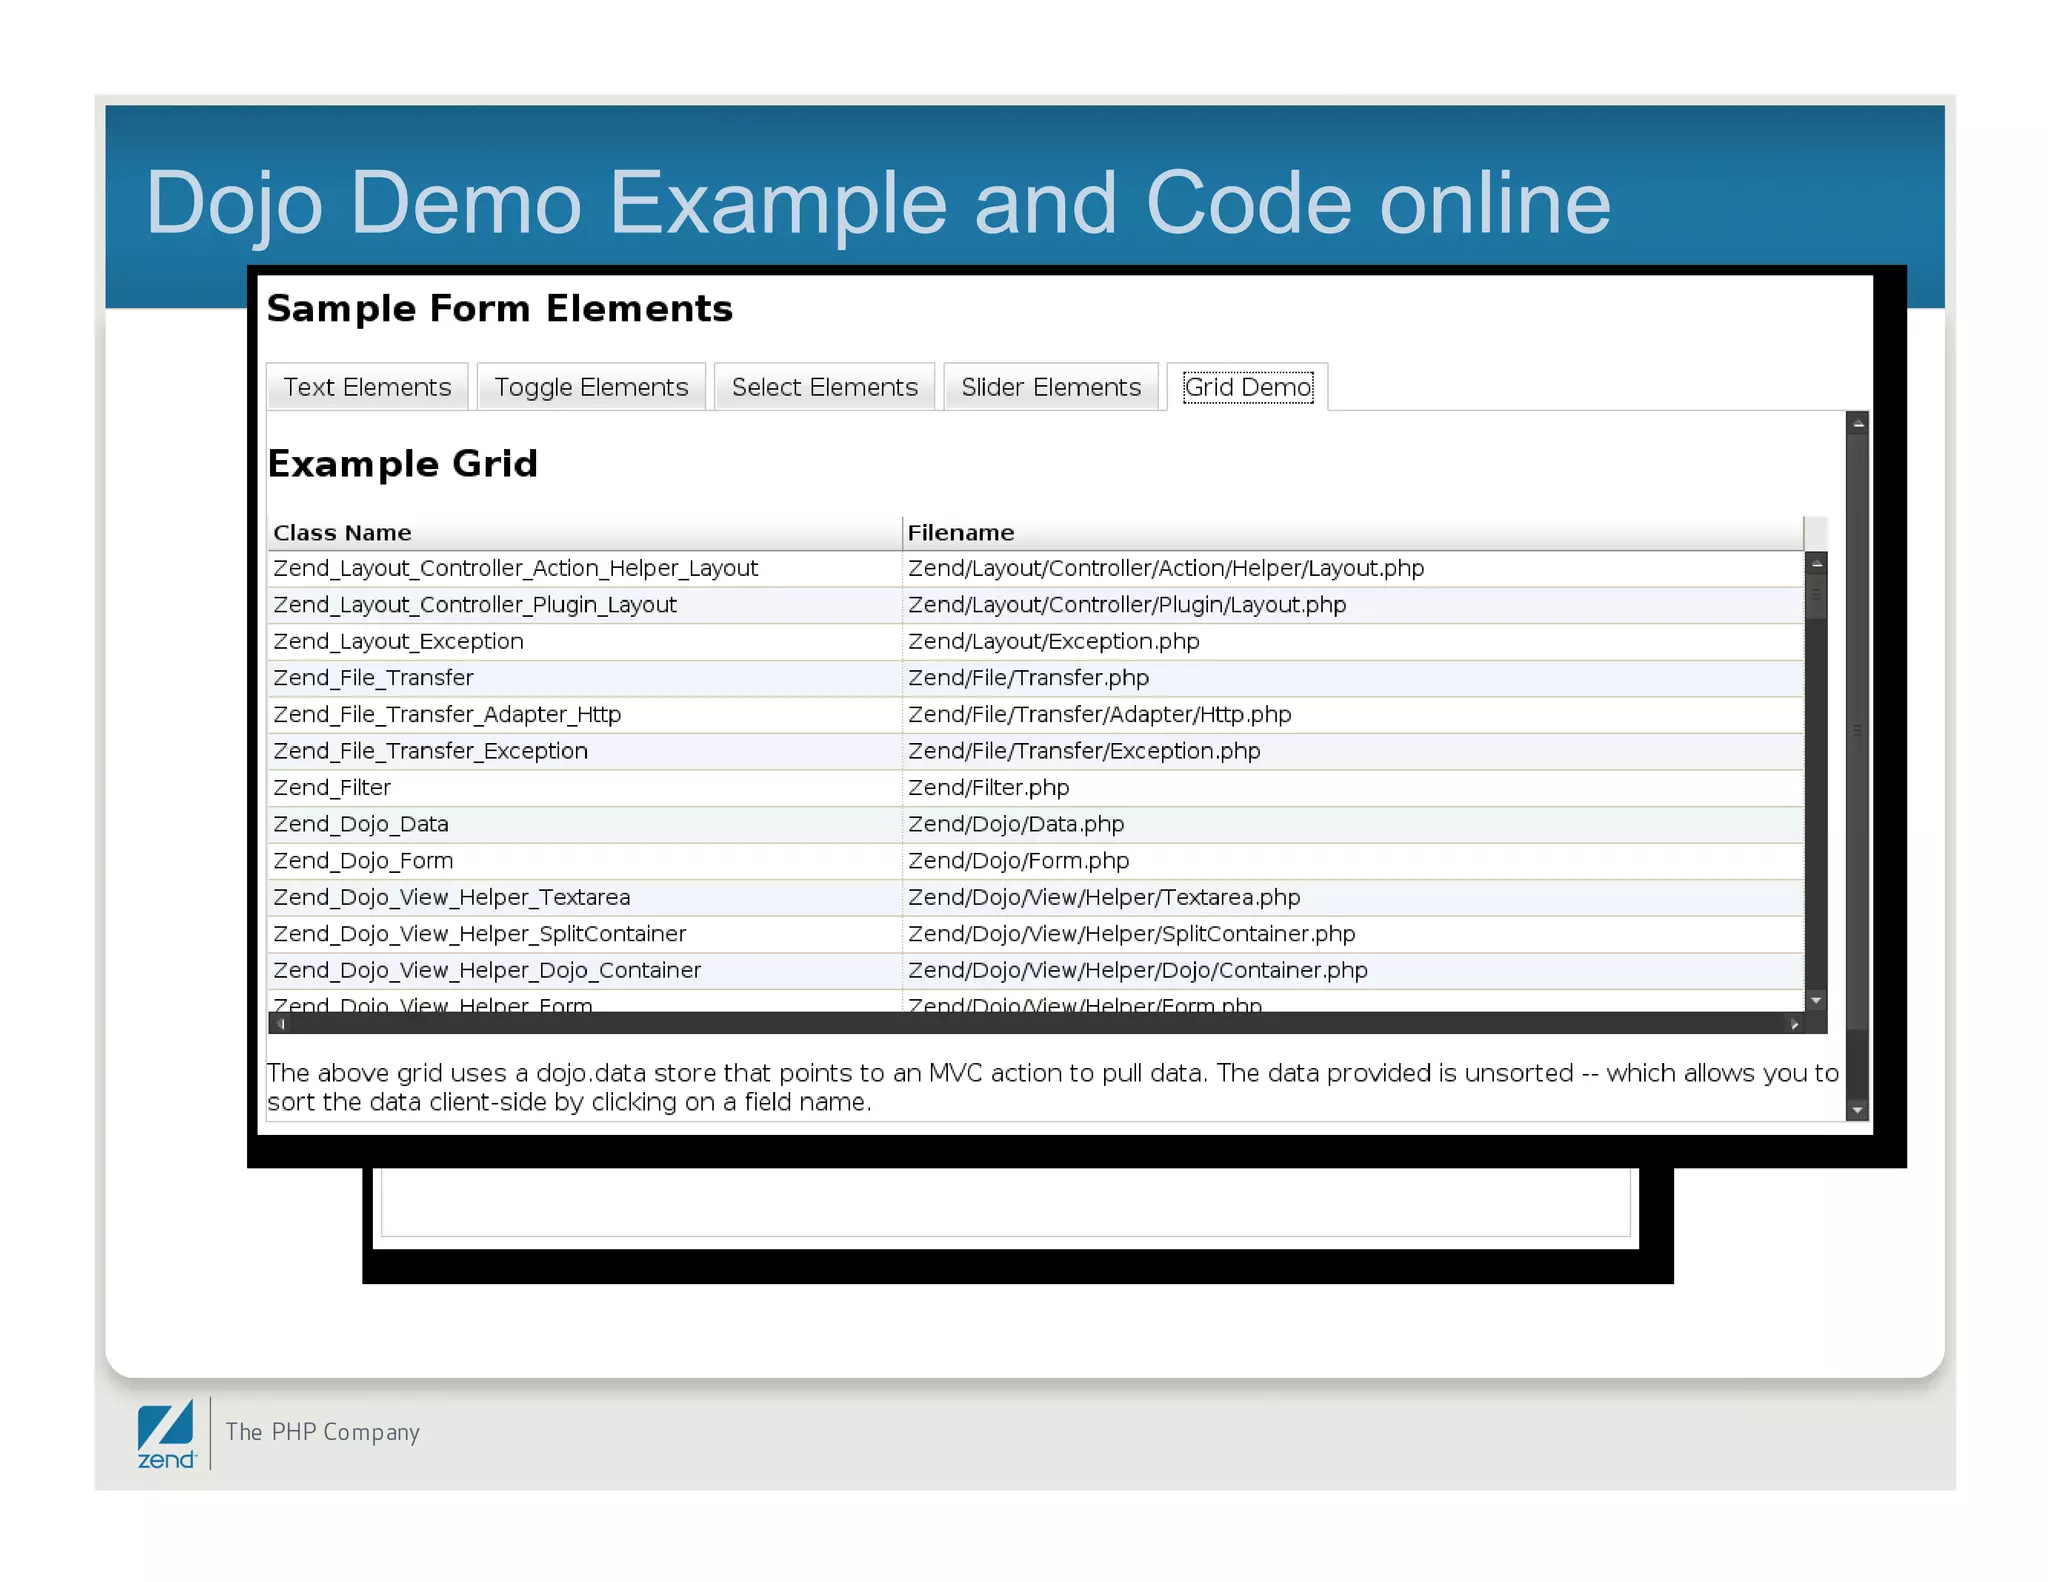Select the Zend_File_Transfer class cell
This screenshot has height=1582, width=2048.
[x=585, y=678]
